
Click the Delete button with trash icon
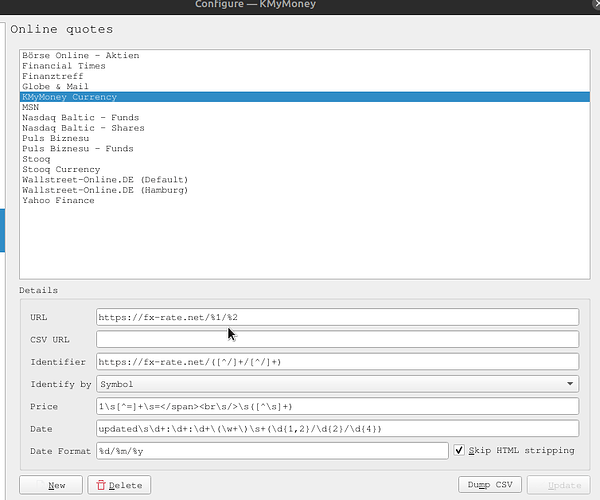click(x=119, y=485)
